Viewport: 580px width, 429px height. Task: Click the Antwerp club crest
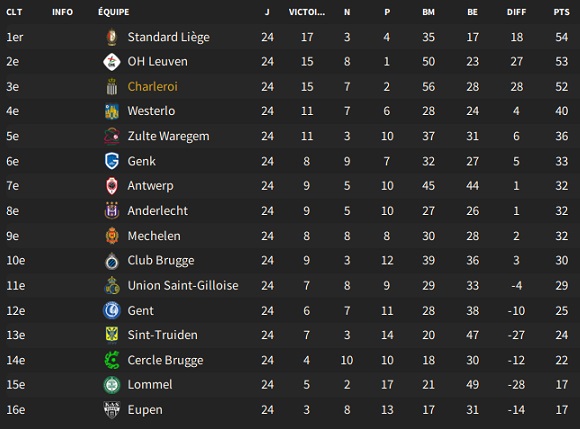(112, 186)
